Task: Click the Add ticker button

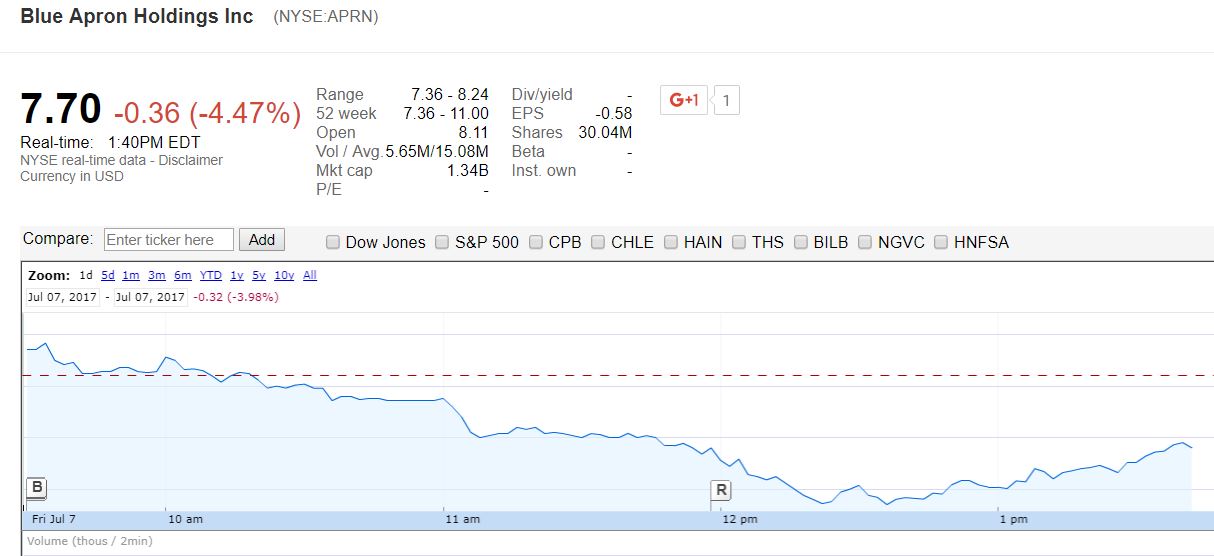Action: [x=261, y=240]
